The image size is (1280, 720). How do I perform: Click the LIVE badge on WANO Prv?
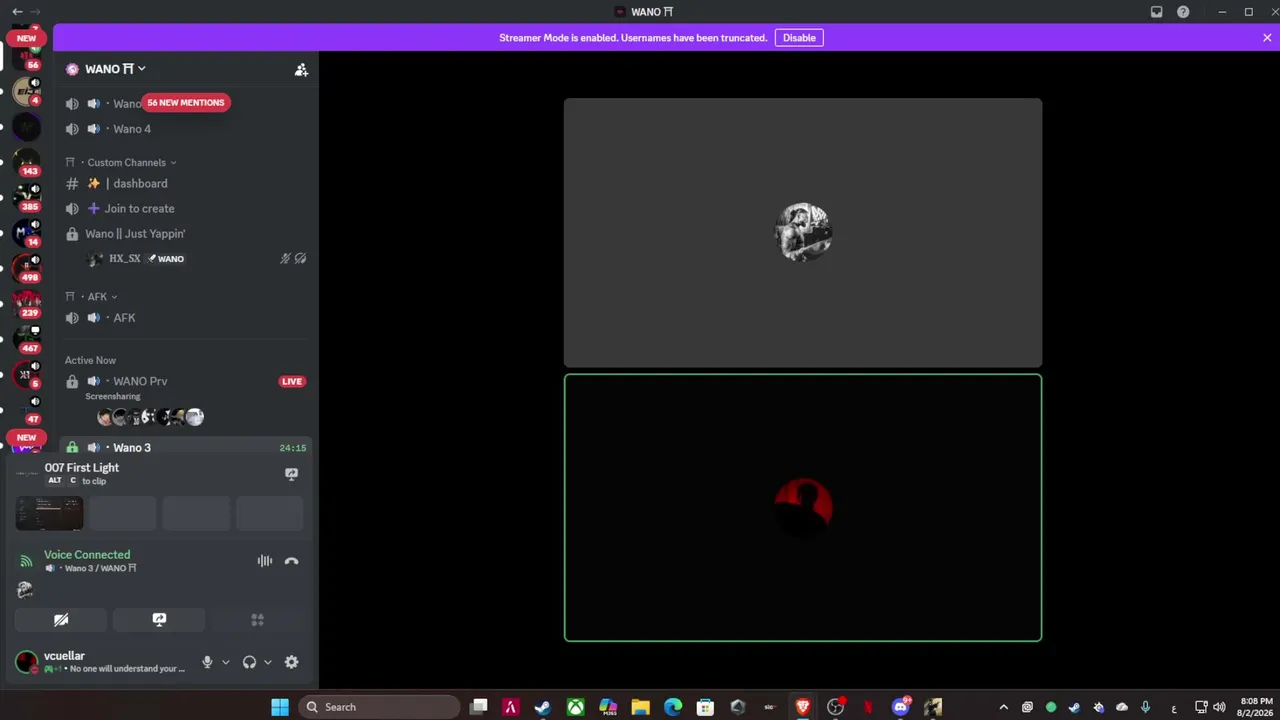pos(292,381)
